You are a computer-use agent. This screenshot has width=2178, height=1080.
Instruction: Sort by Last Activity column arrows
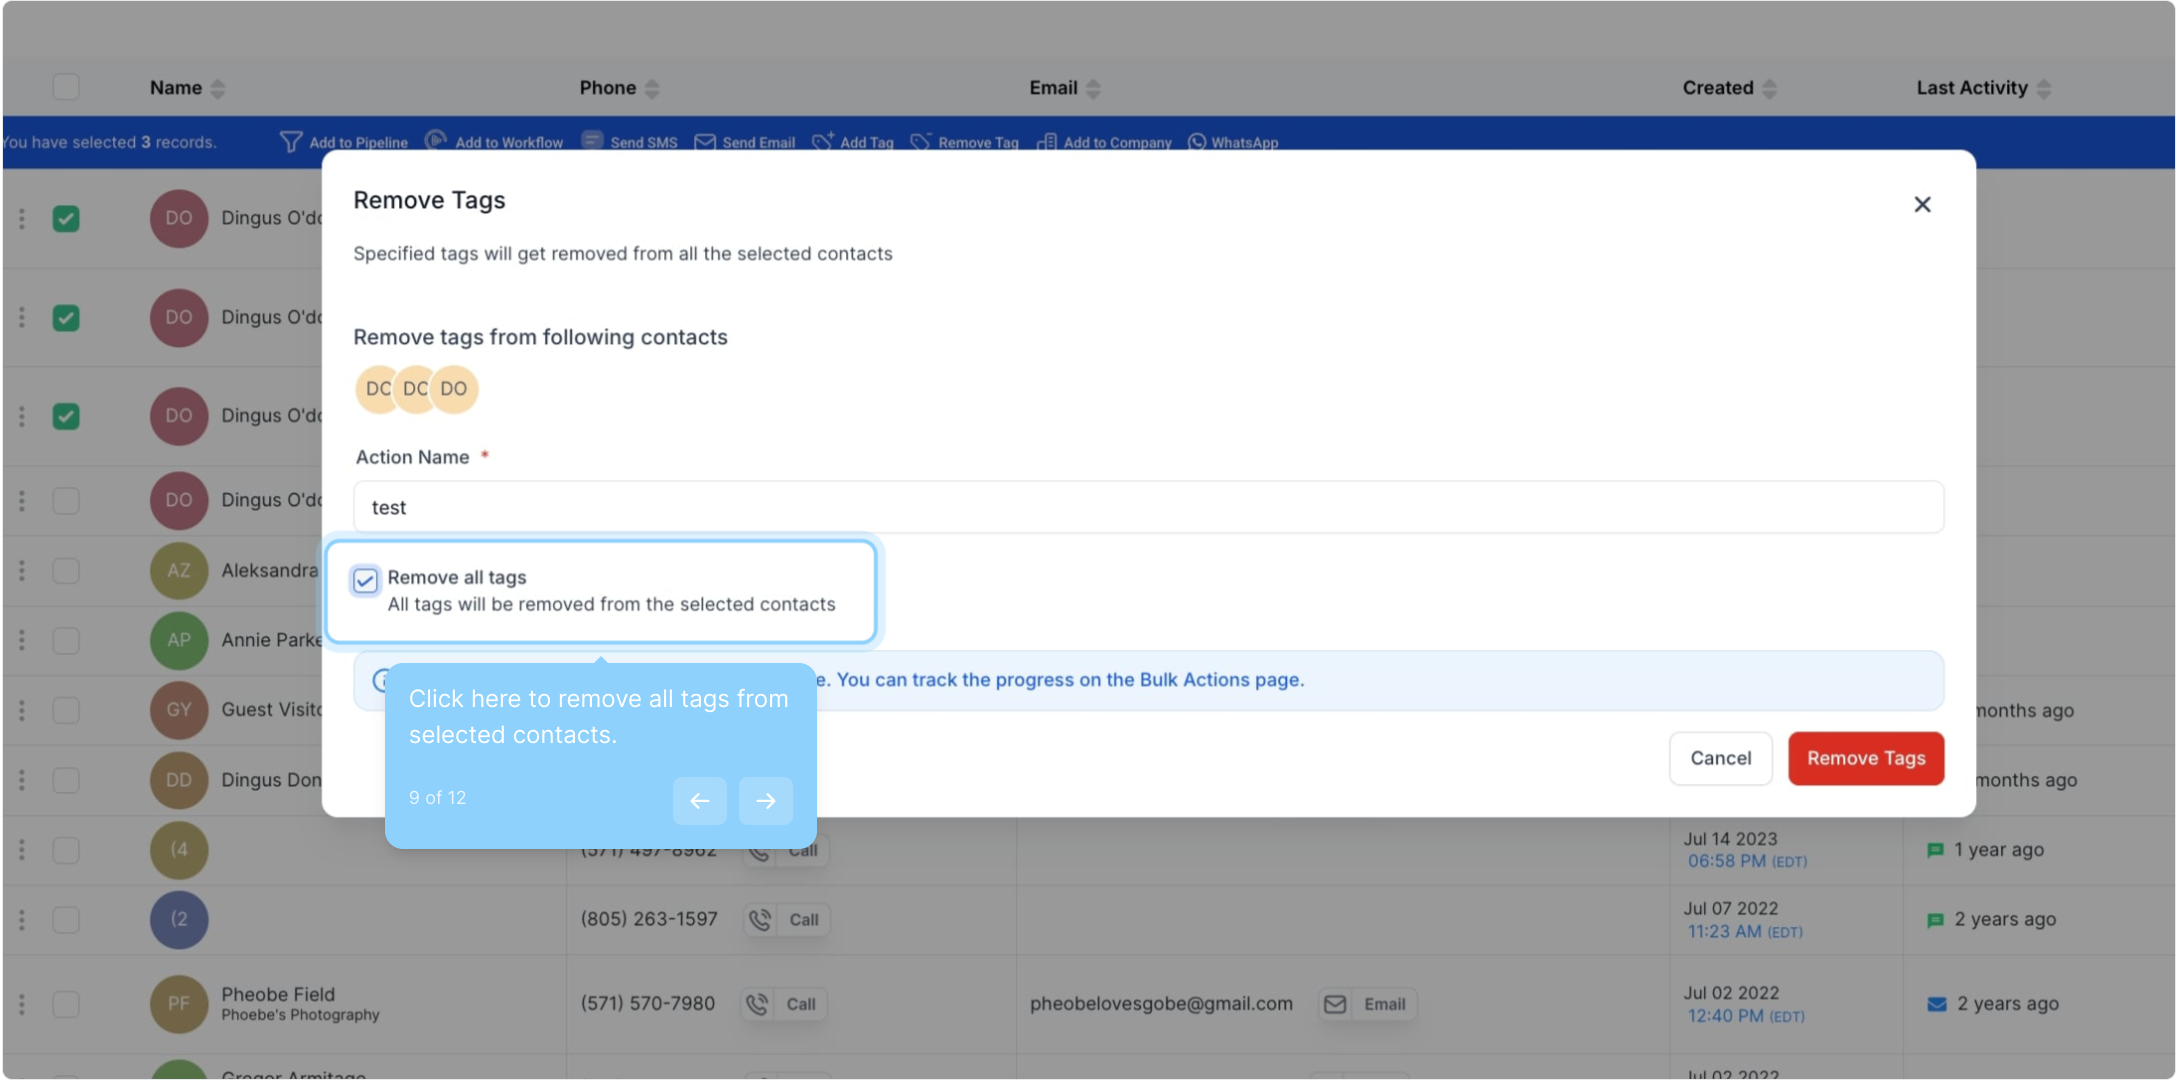tap(2043, 88)
